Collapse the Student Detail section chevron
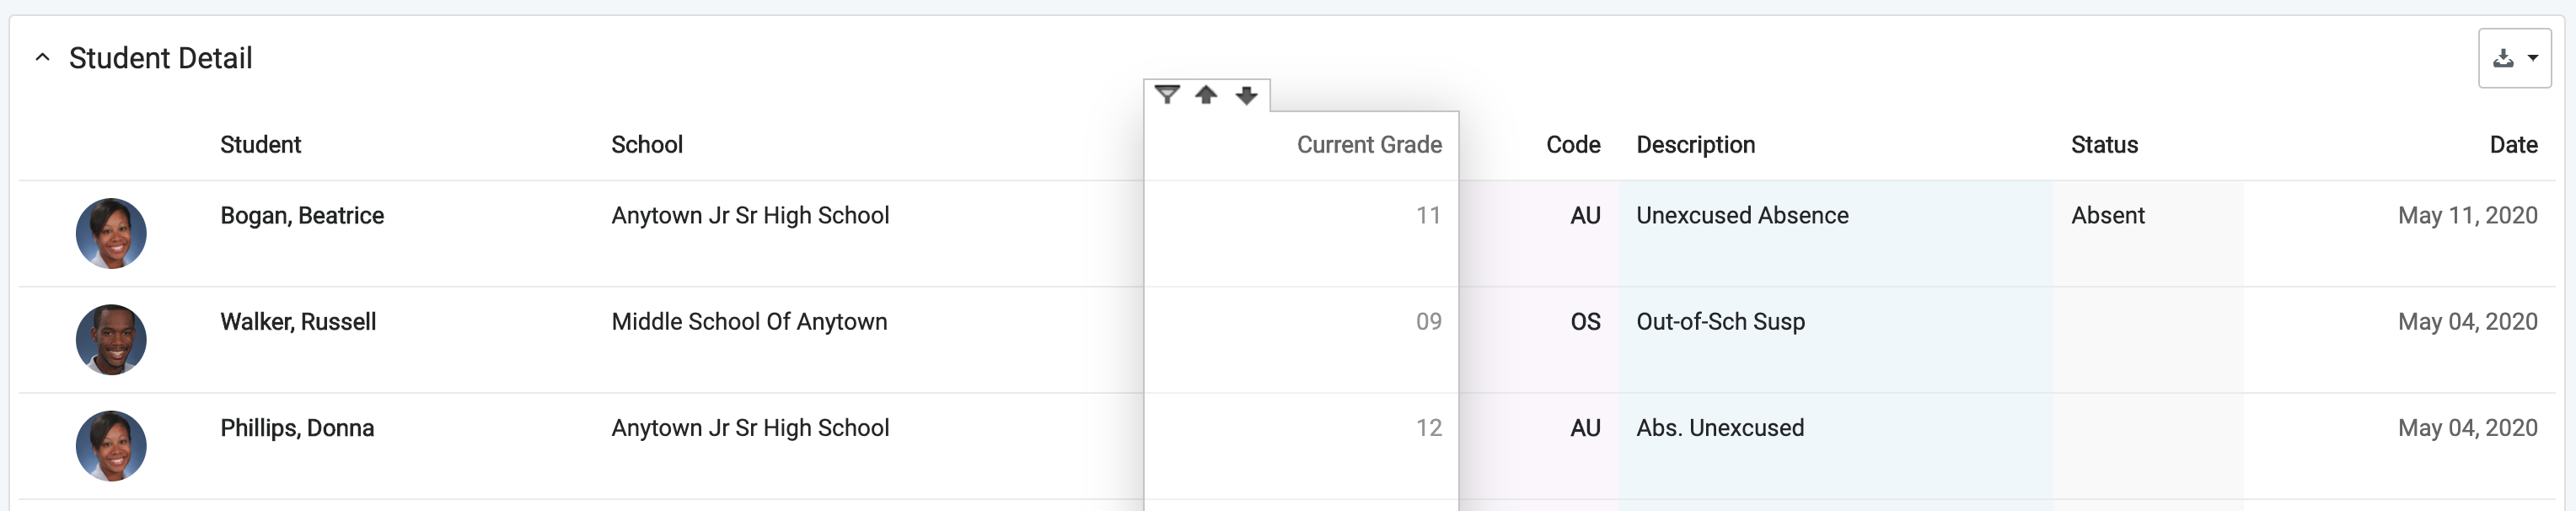The width and height of the screenshot is (2576, 511). (42, 58)
